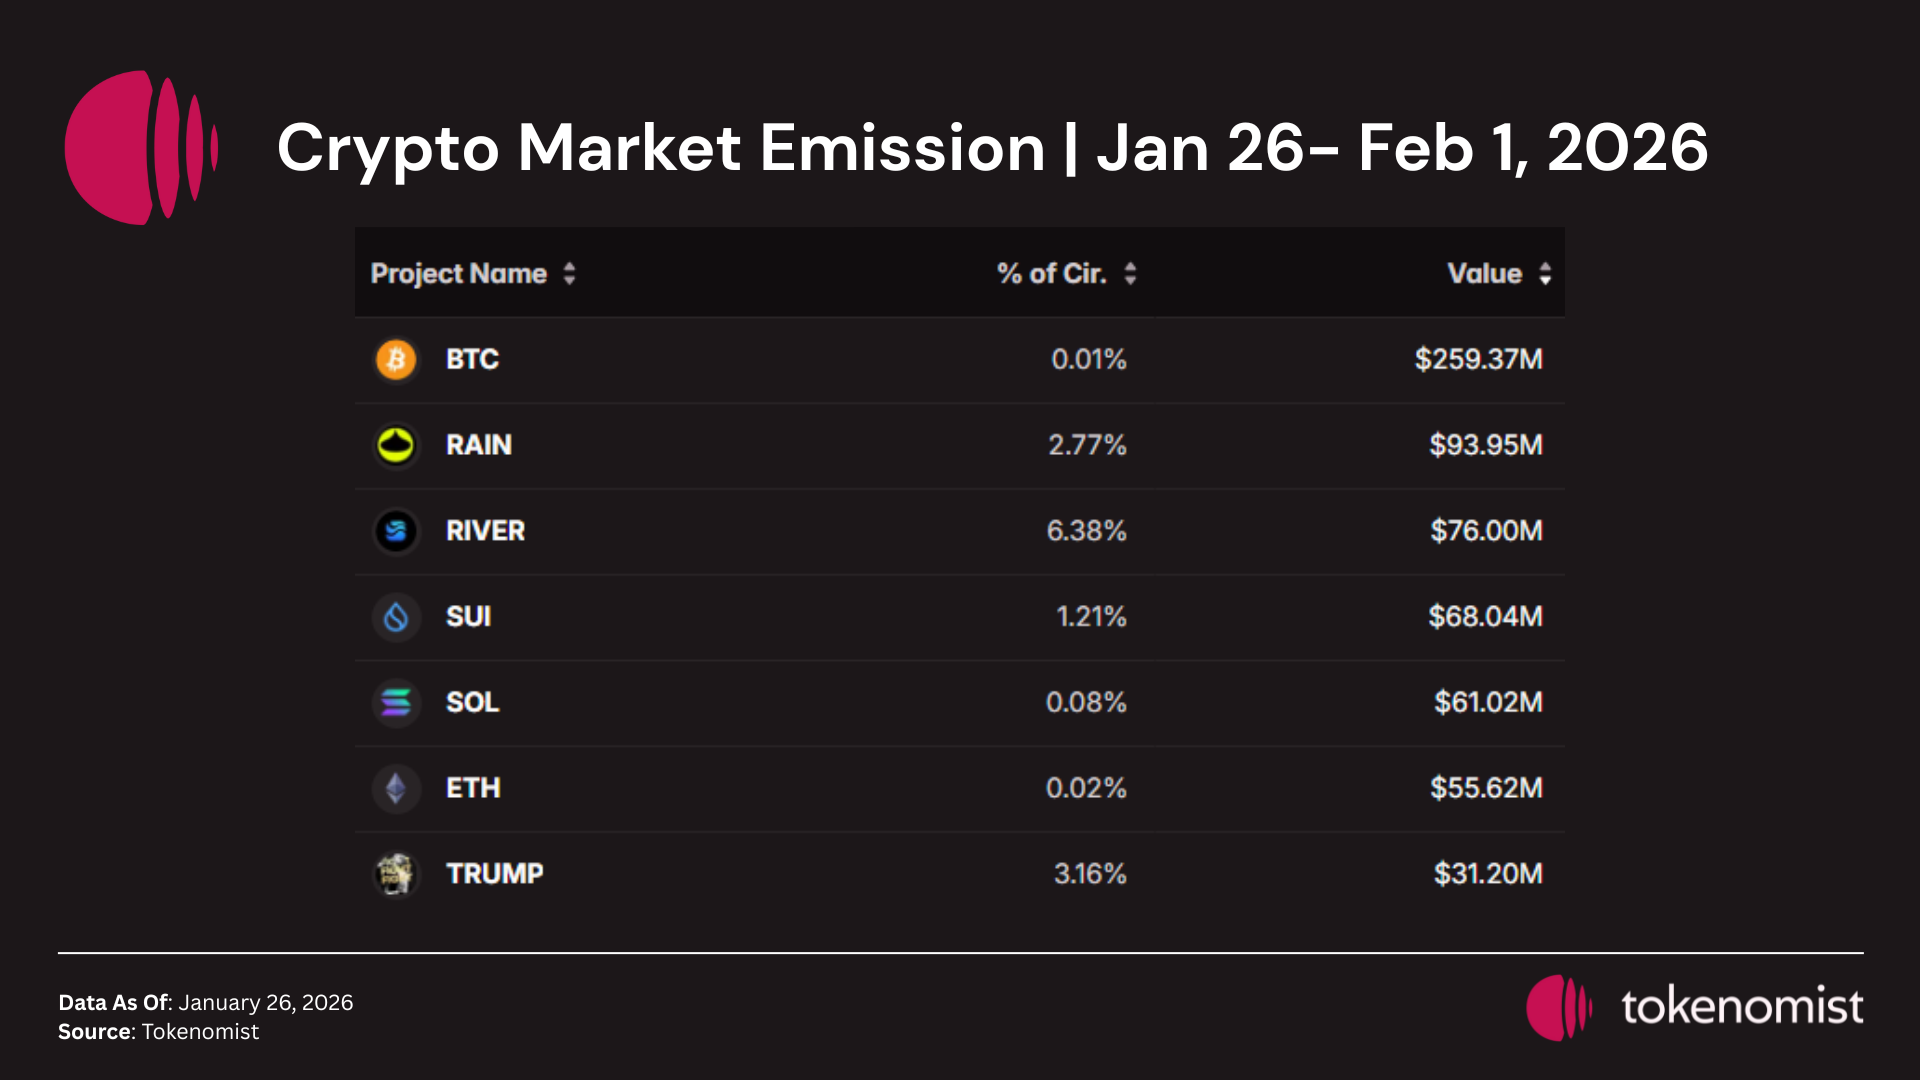Click the tokenomist wordmark bottom-right
1920x1080 pixels.
(1742, 1007)
